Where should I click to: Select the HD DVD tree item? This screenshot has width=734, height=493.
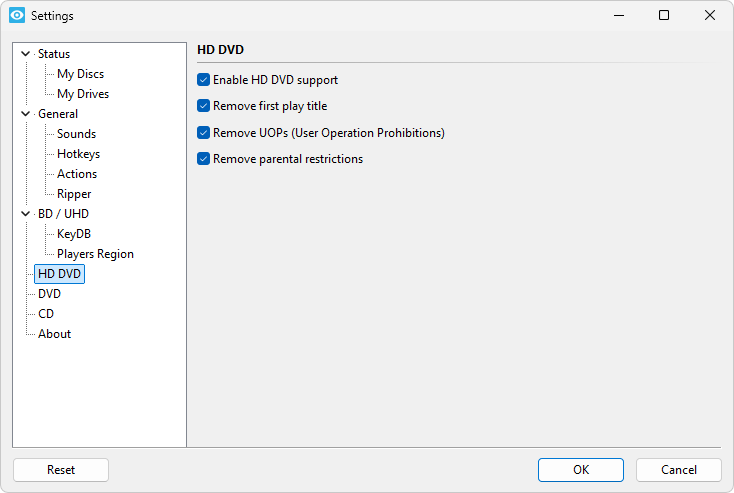[59, 274]
